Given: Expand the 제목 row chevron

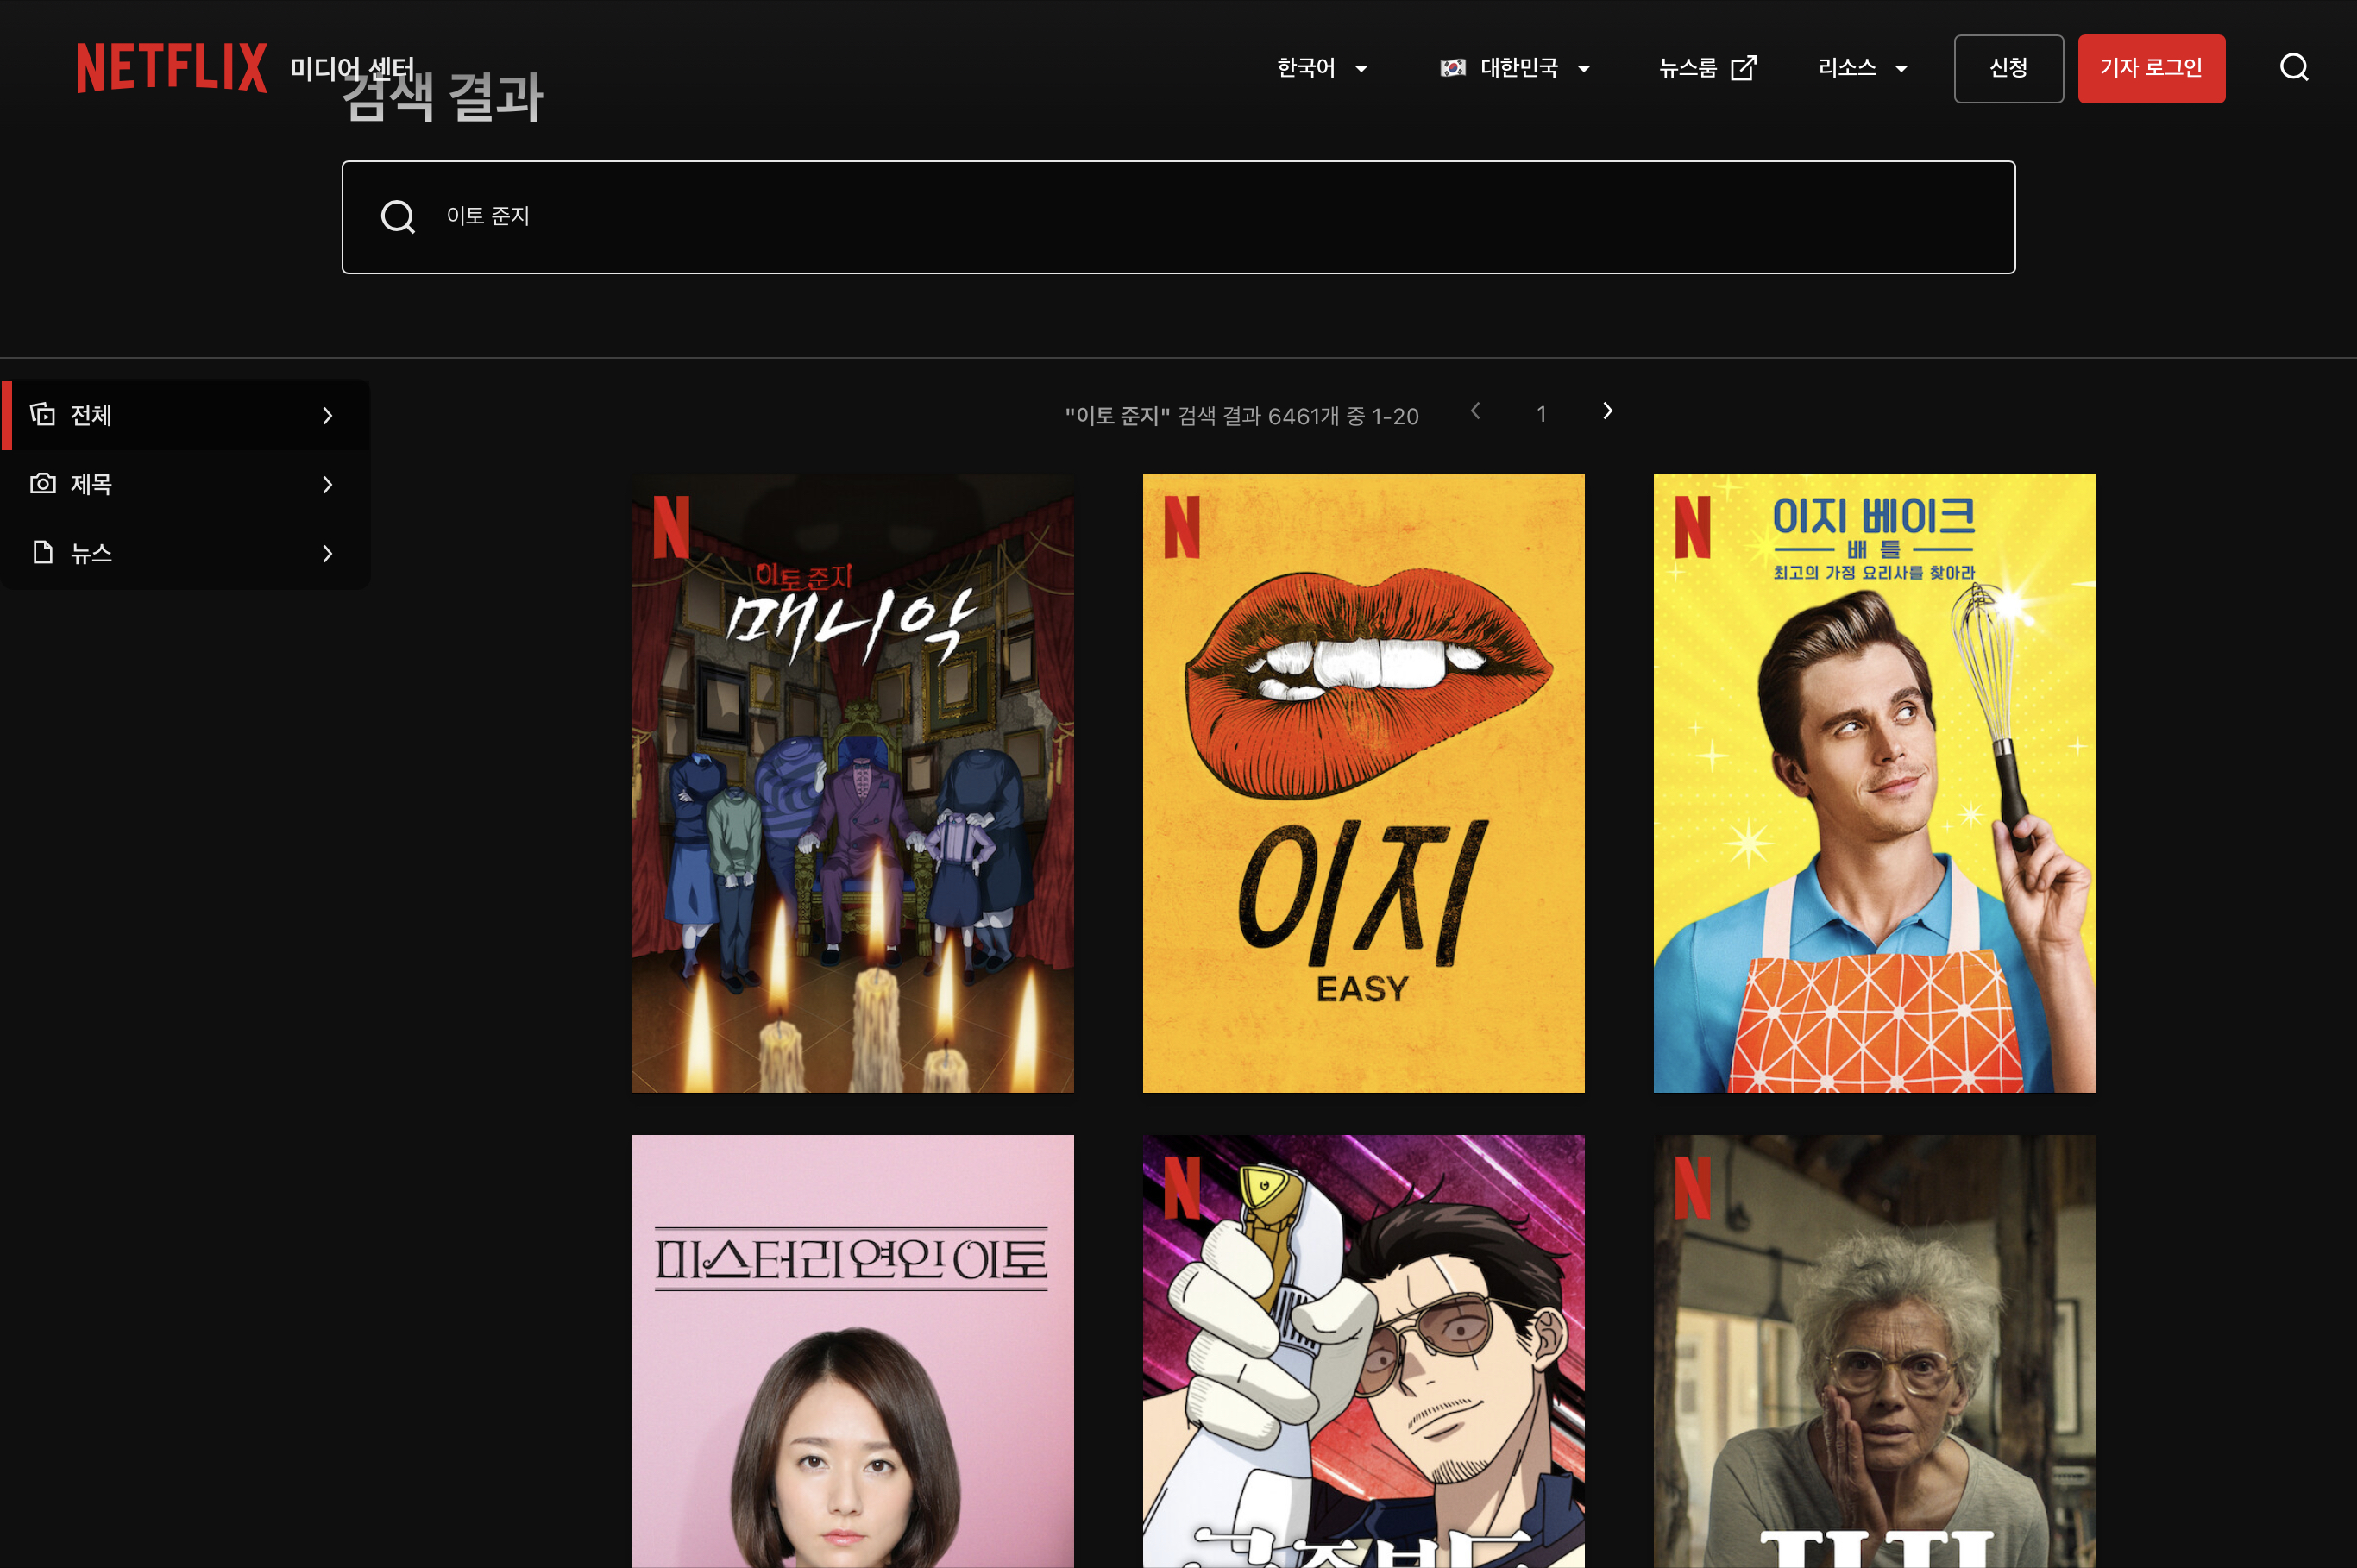Looking at the screenshot, I should (327, 484).
